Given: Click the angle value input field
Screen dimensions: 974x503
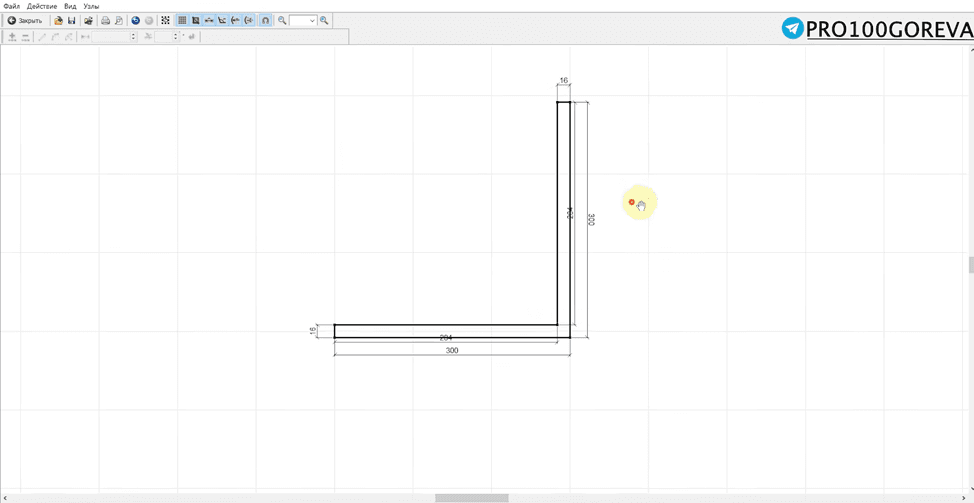Looking at the screenshot, I should coord(164,37).
